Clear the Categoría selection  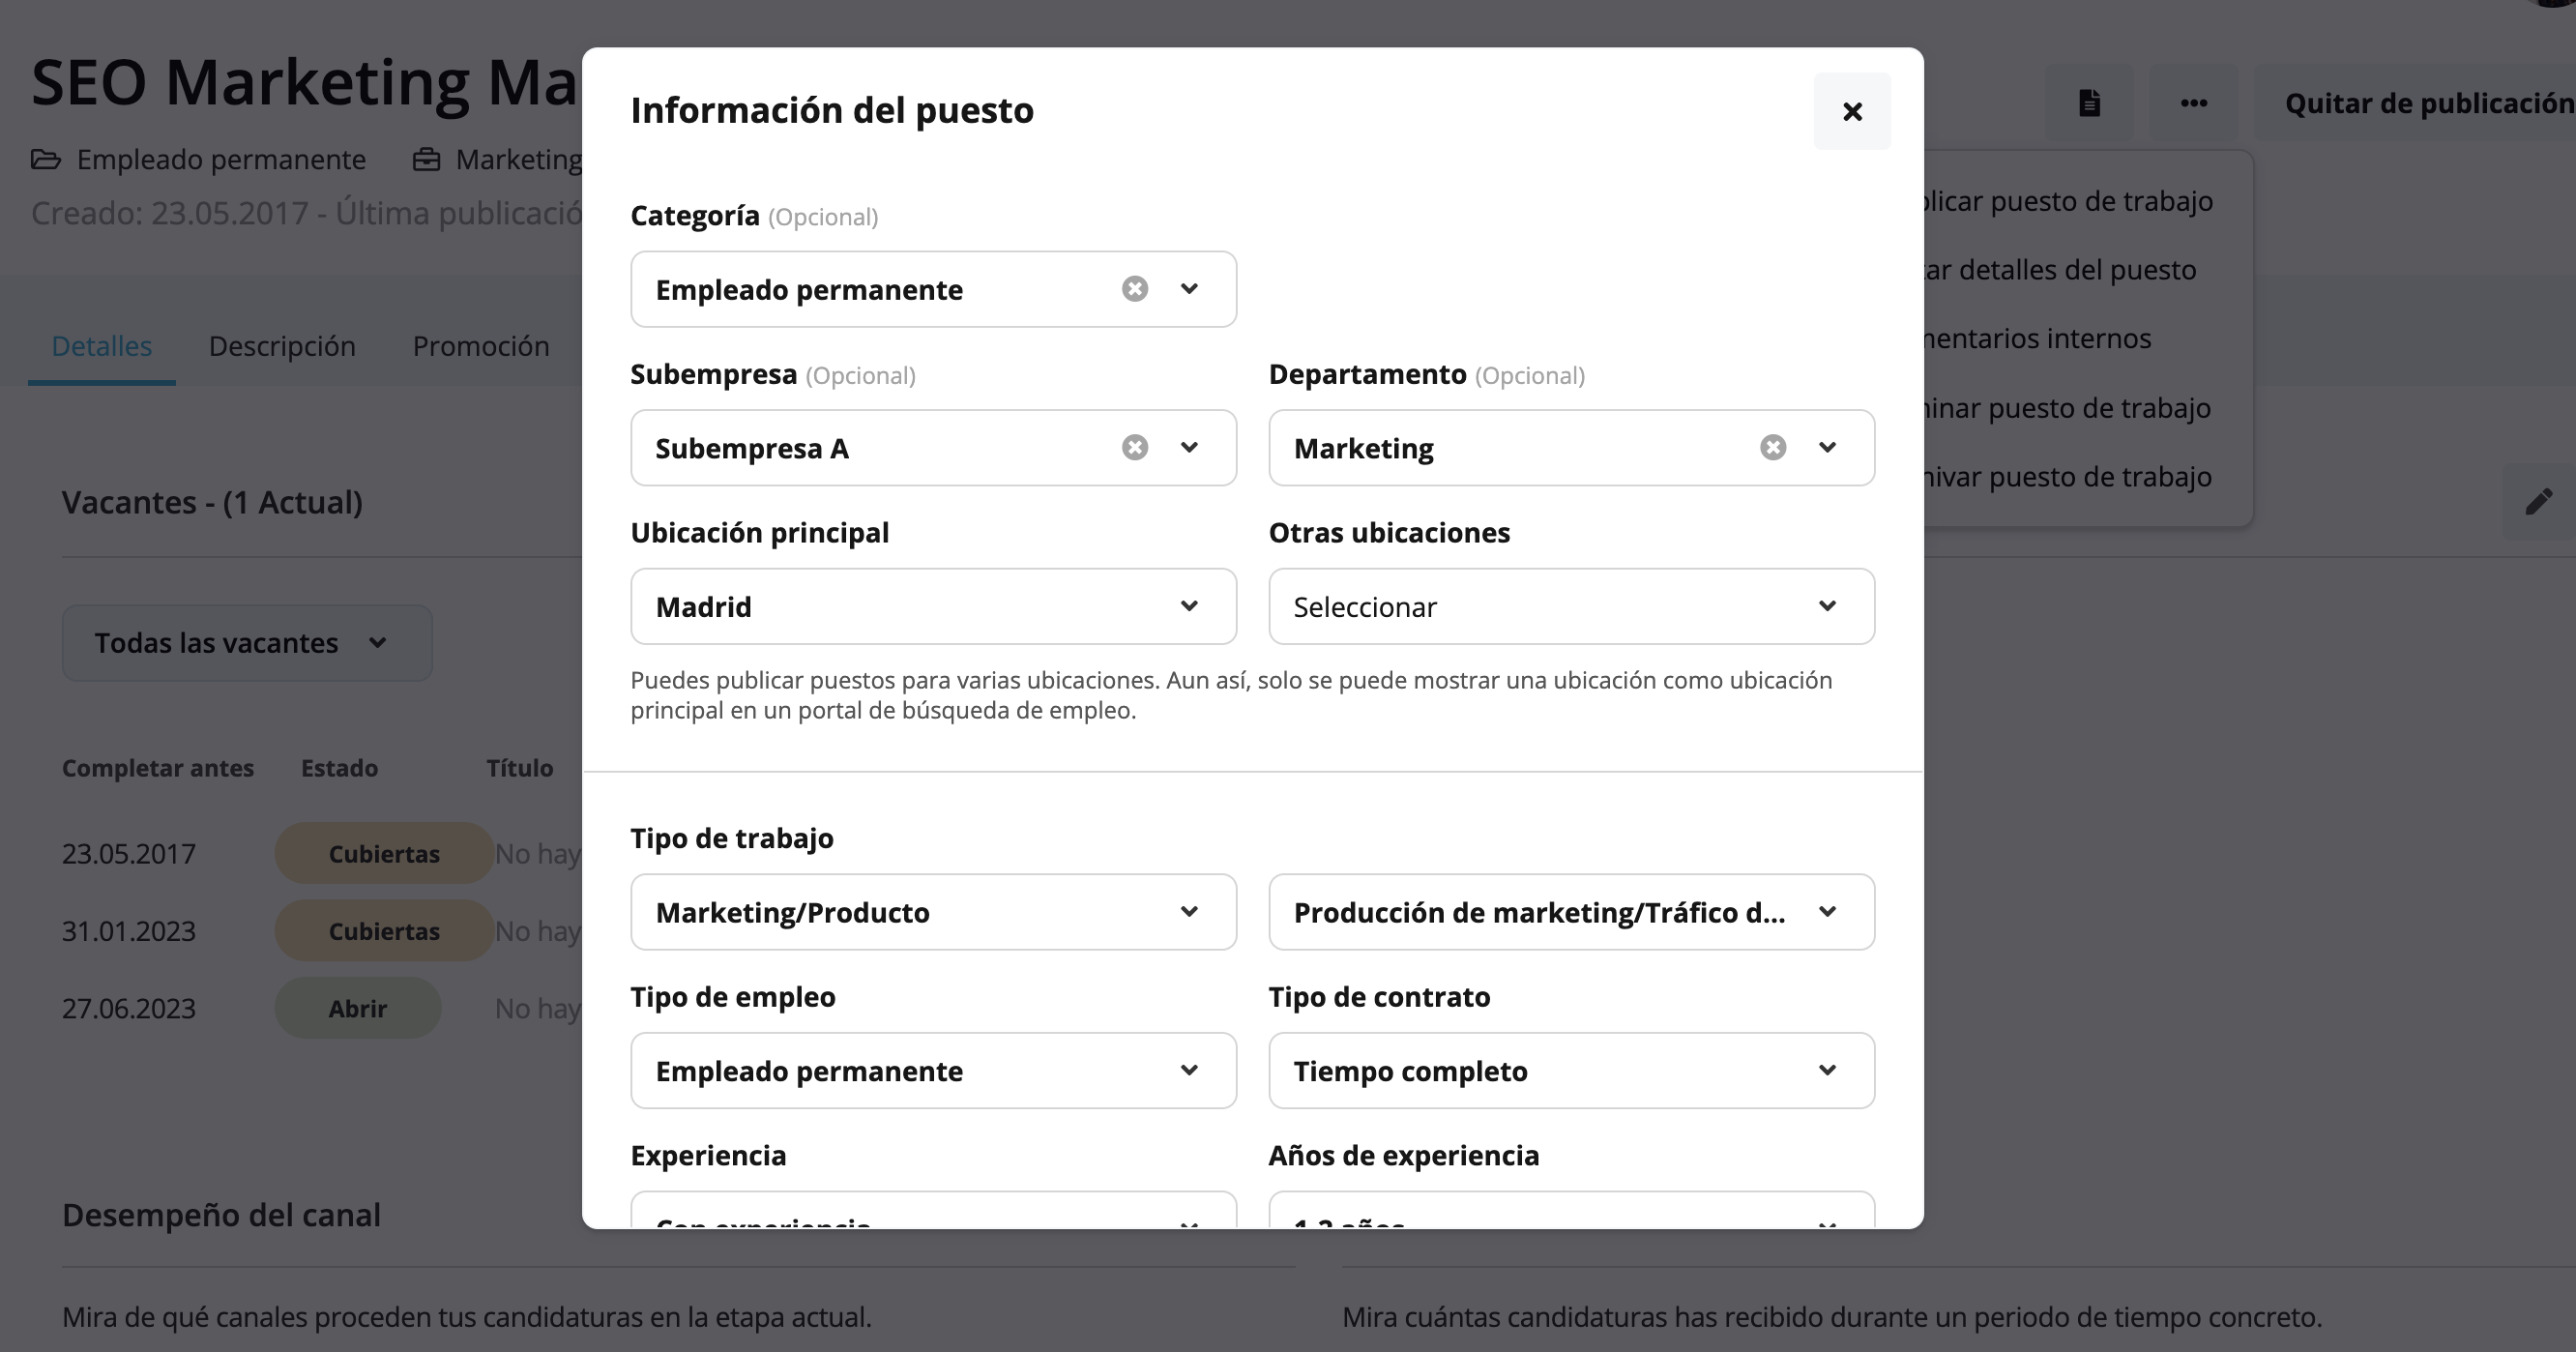(x=1134, y=289)
